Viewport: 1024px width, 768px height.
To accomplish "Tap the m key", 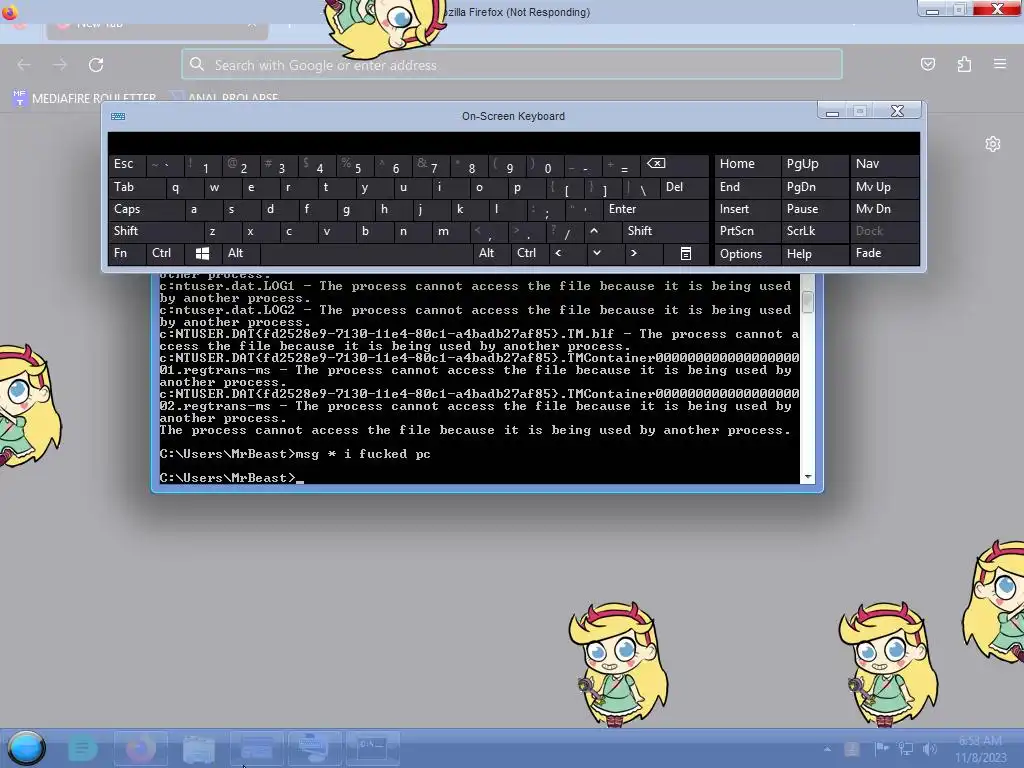I will [x=451, y=231].
